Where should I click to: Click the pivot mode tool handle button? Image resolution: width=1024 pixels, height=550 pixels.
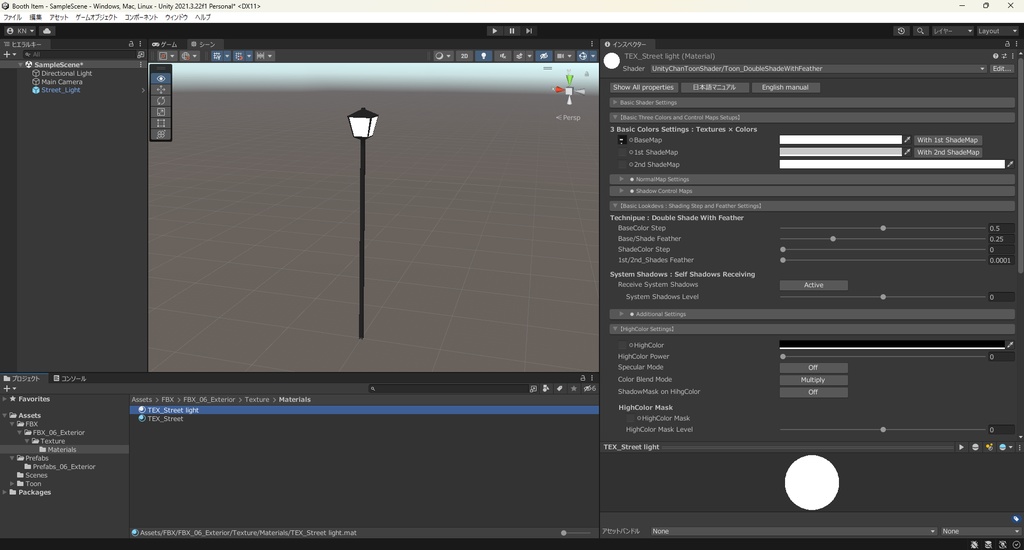167,56
